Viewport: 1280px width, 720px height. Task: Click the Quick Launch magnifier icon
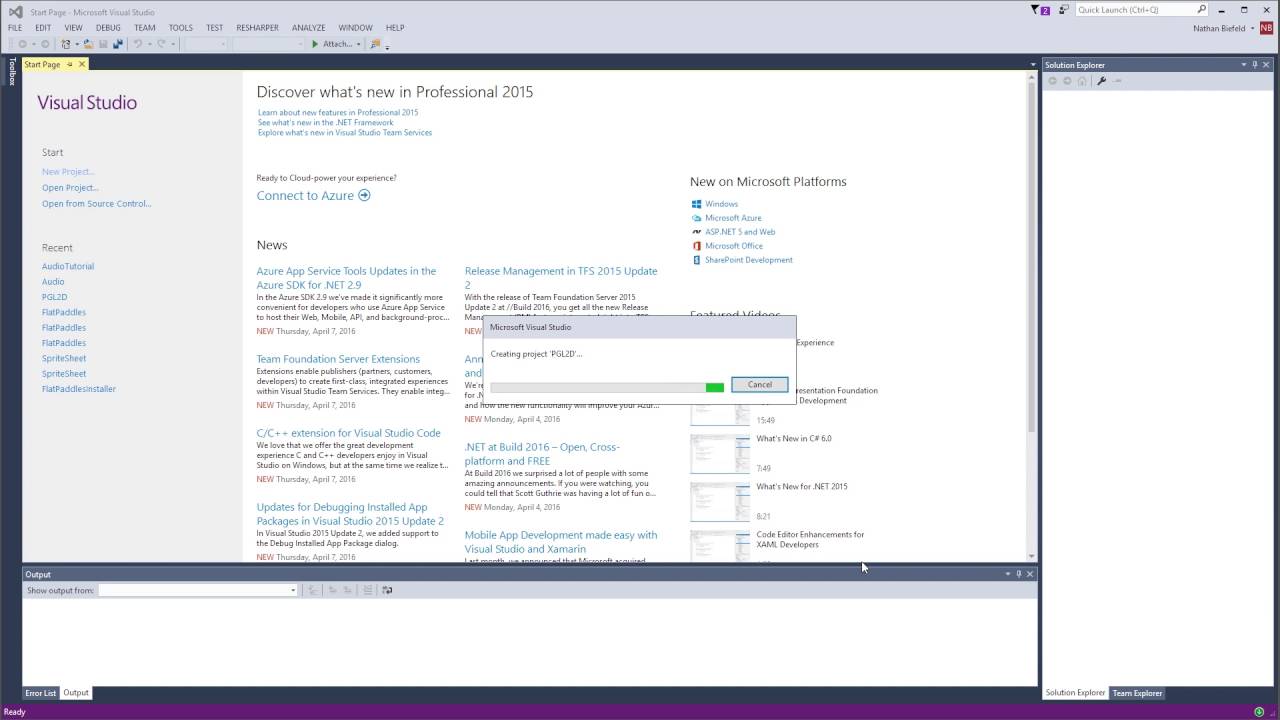(1202, 9)
